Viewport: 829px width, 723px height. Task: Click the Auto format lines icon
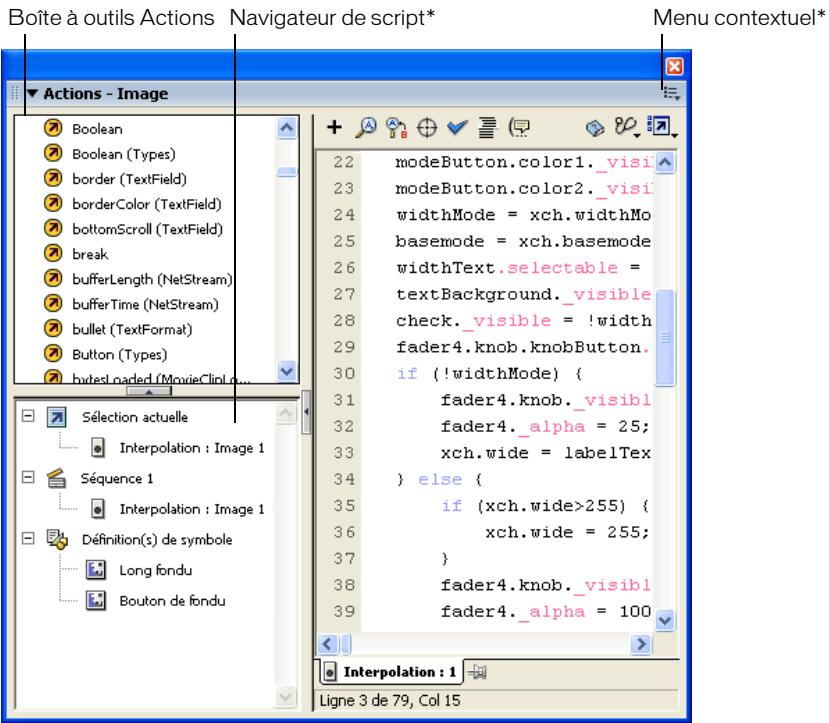487,127
